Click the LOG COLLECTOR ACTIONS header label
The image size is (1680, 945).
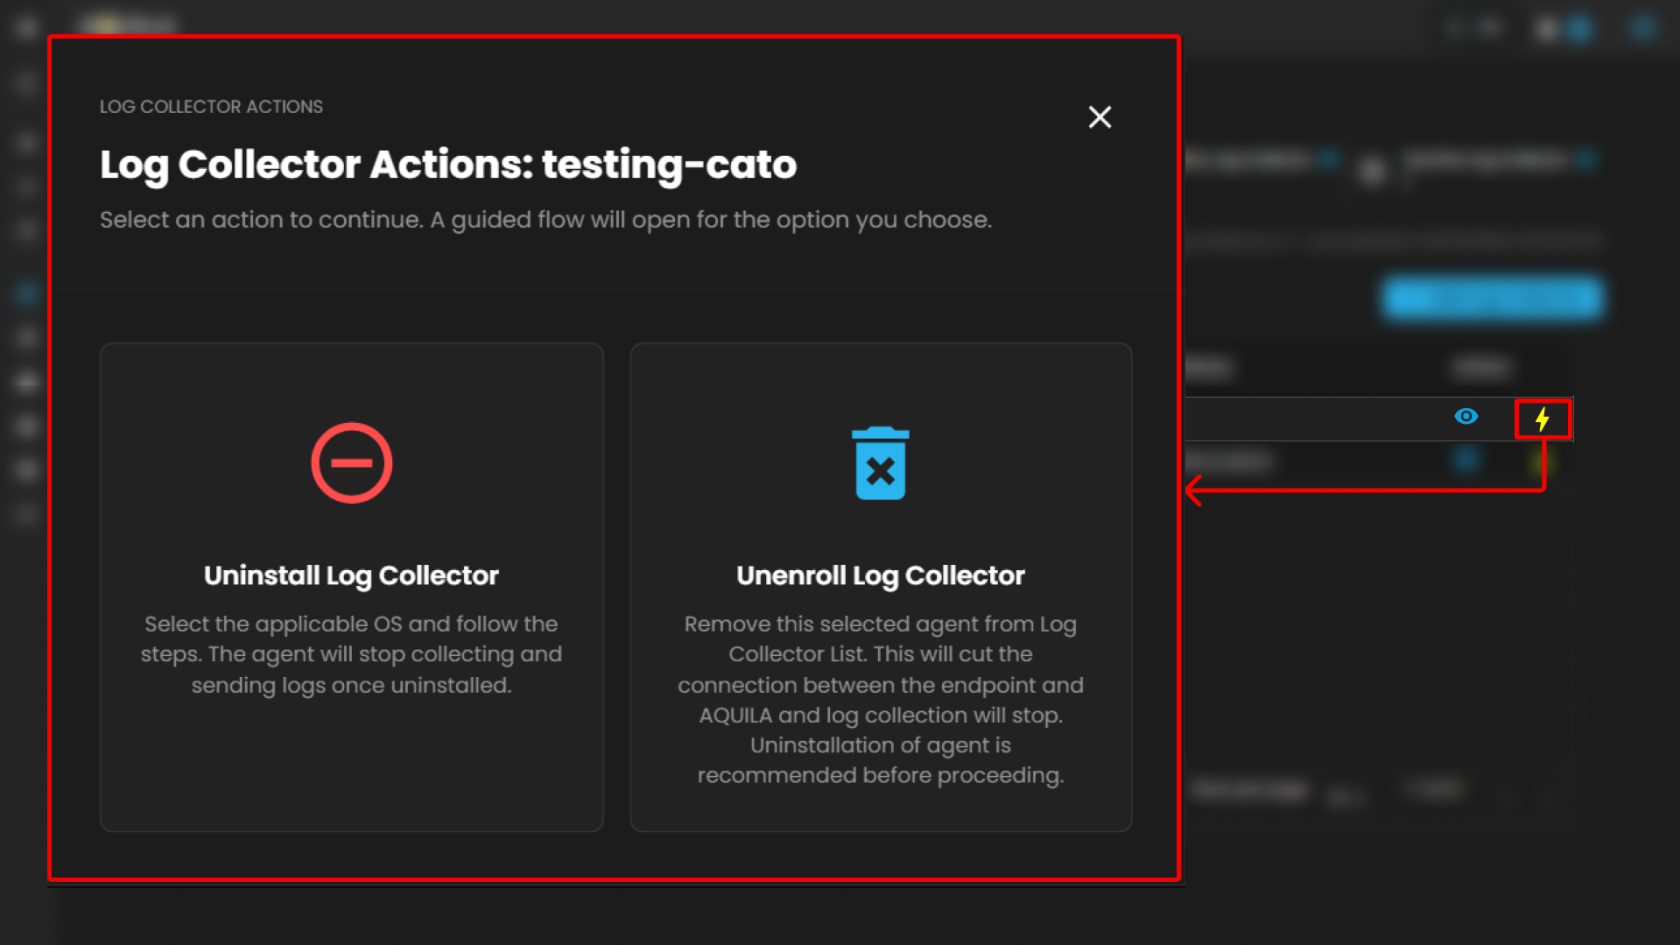point(211,107)
